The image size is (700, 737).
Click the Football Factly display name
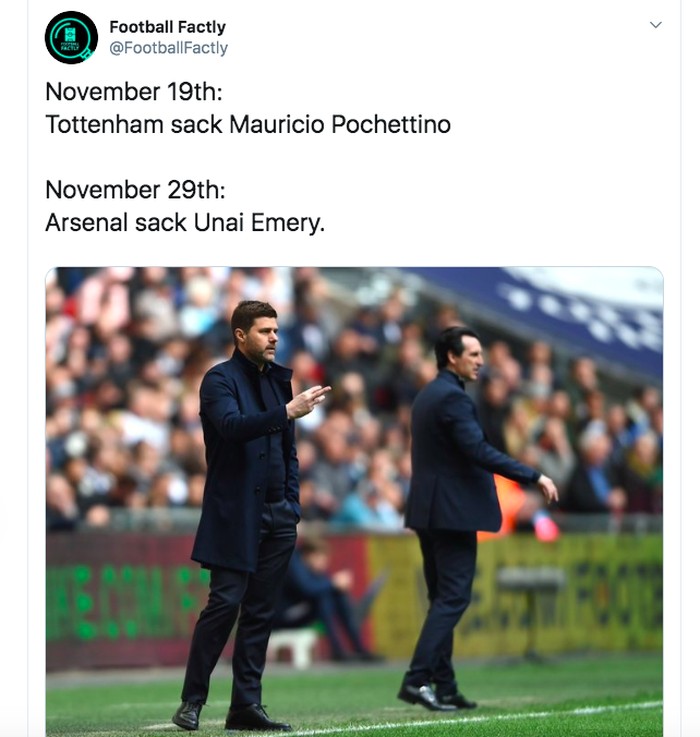coord(167,27)
